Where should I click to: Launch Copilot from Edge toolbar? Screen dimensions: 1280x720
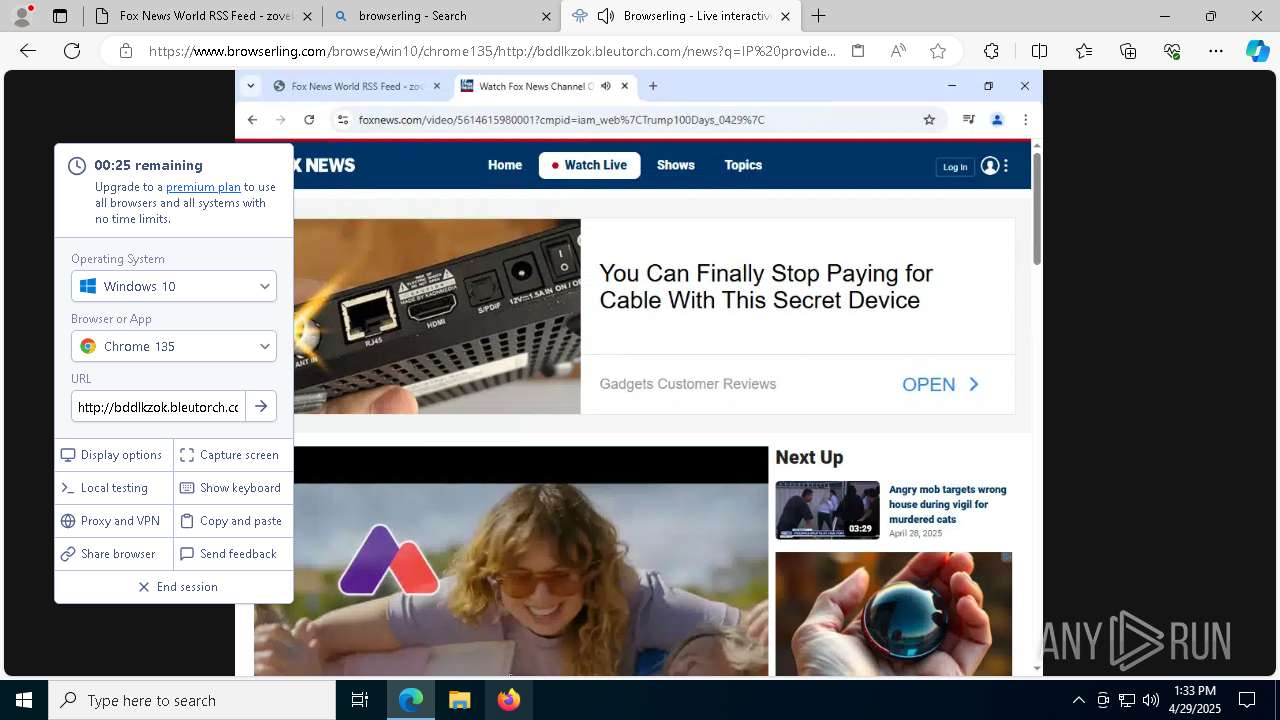pyautogui.click(x=1257, y=51)
